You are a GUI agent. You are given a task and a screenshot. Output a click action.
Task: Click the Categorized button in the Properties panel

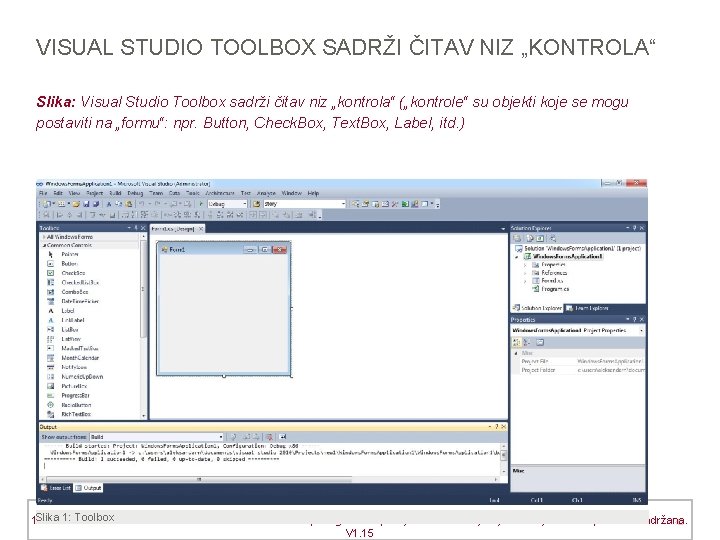(517, 342)
